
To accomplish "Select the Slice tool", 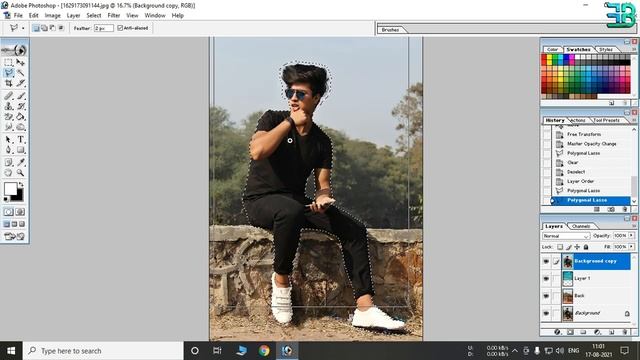I will click(x=20, y=83).
